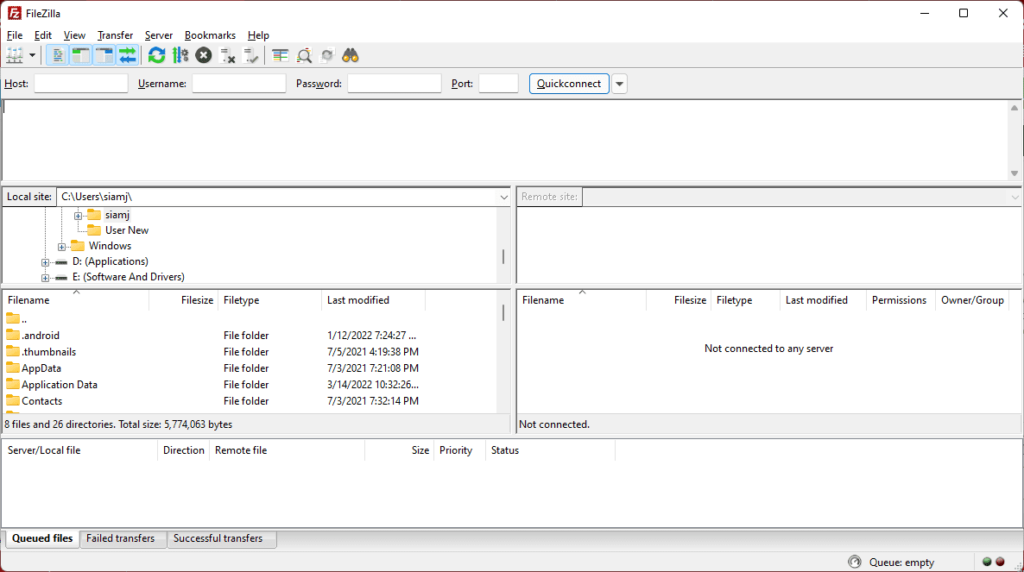This screenshot has width=1024, height=572.
Task: Select D: (Applications) in tree
Action: click(110, 262)
